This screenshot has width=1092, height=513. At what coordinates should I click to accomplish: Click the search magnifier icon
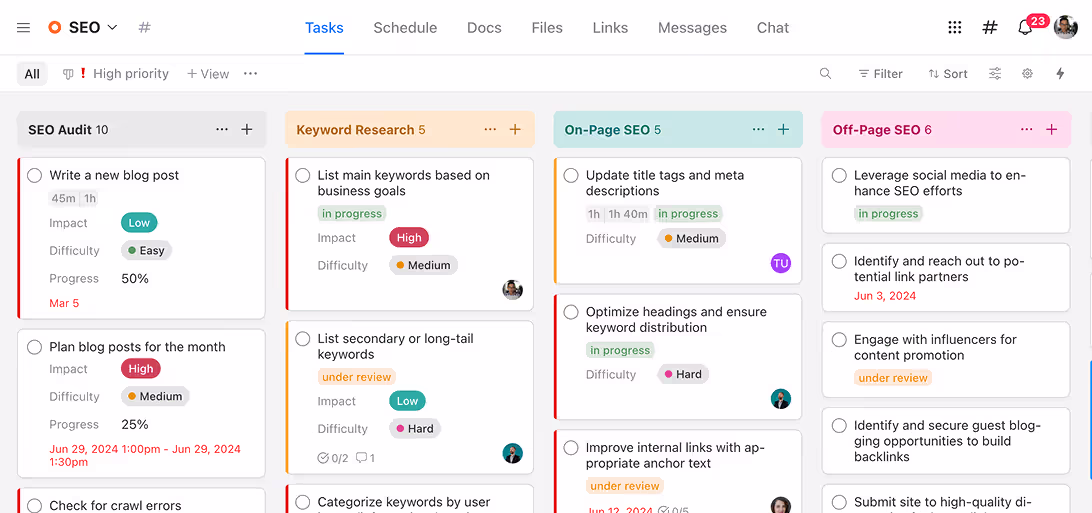pyautogui.click(x=825, y=74)
